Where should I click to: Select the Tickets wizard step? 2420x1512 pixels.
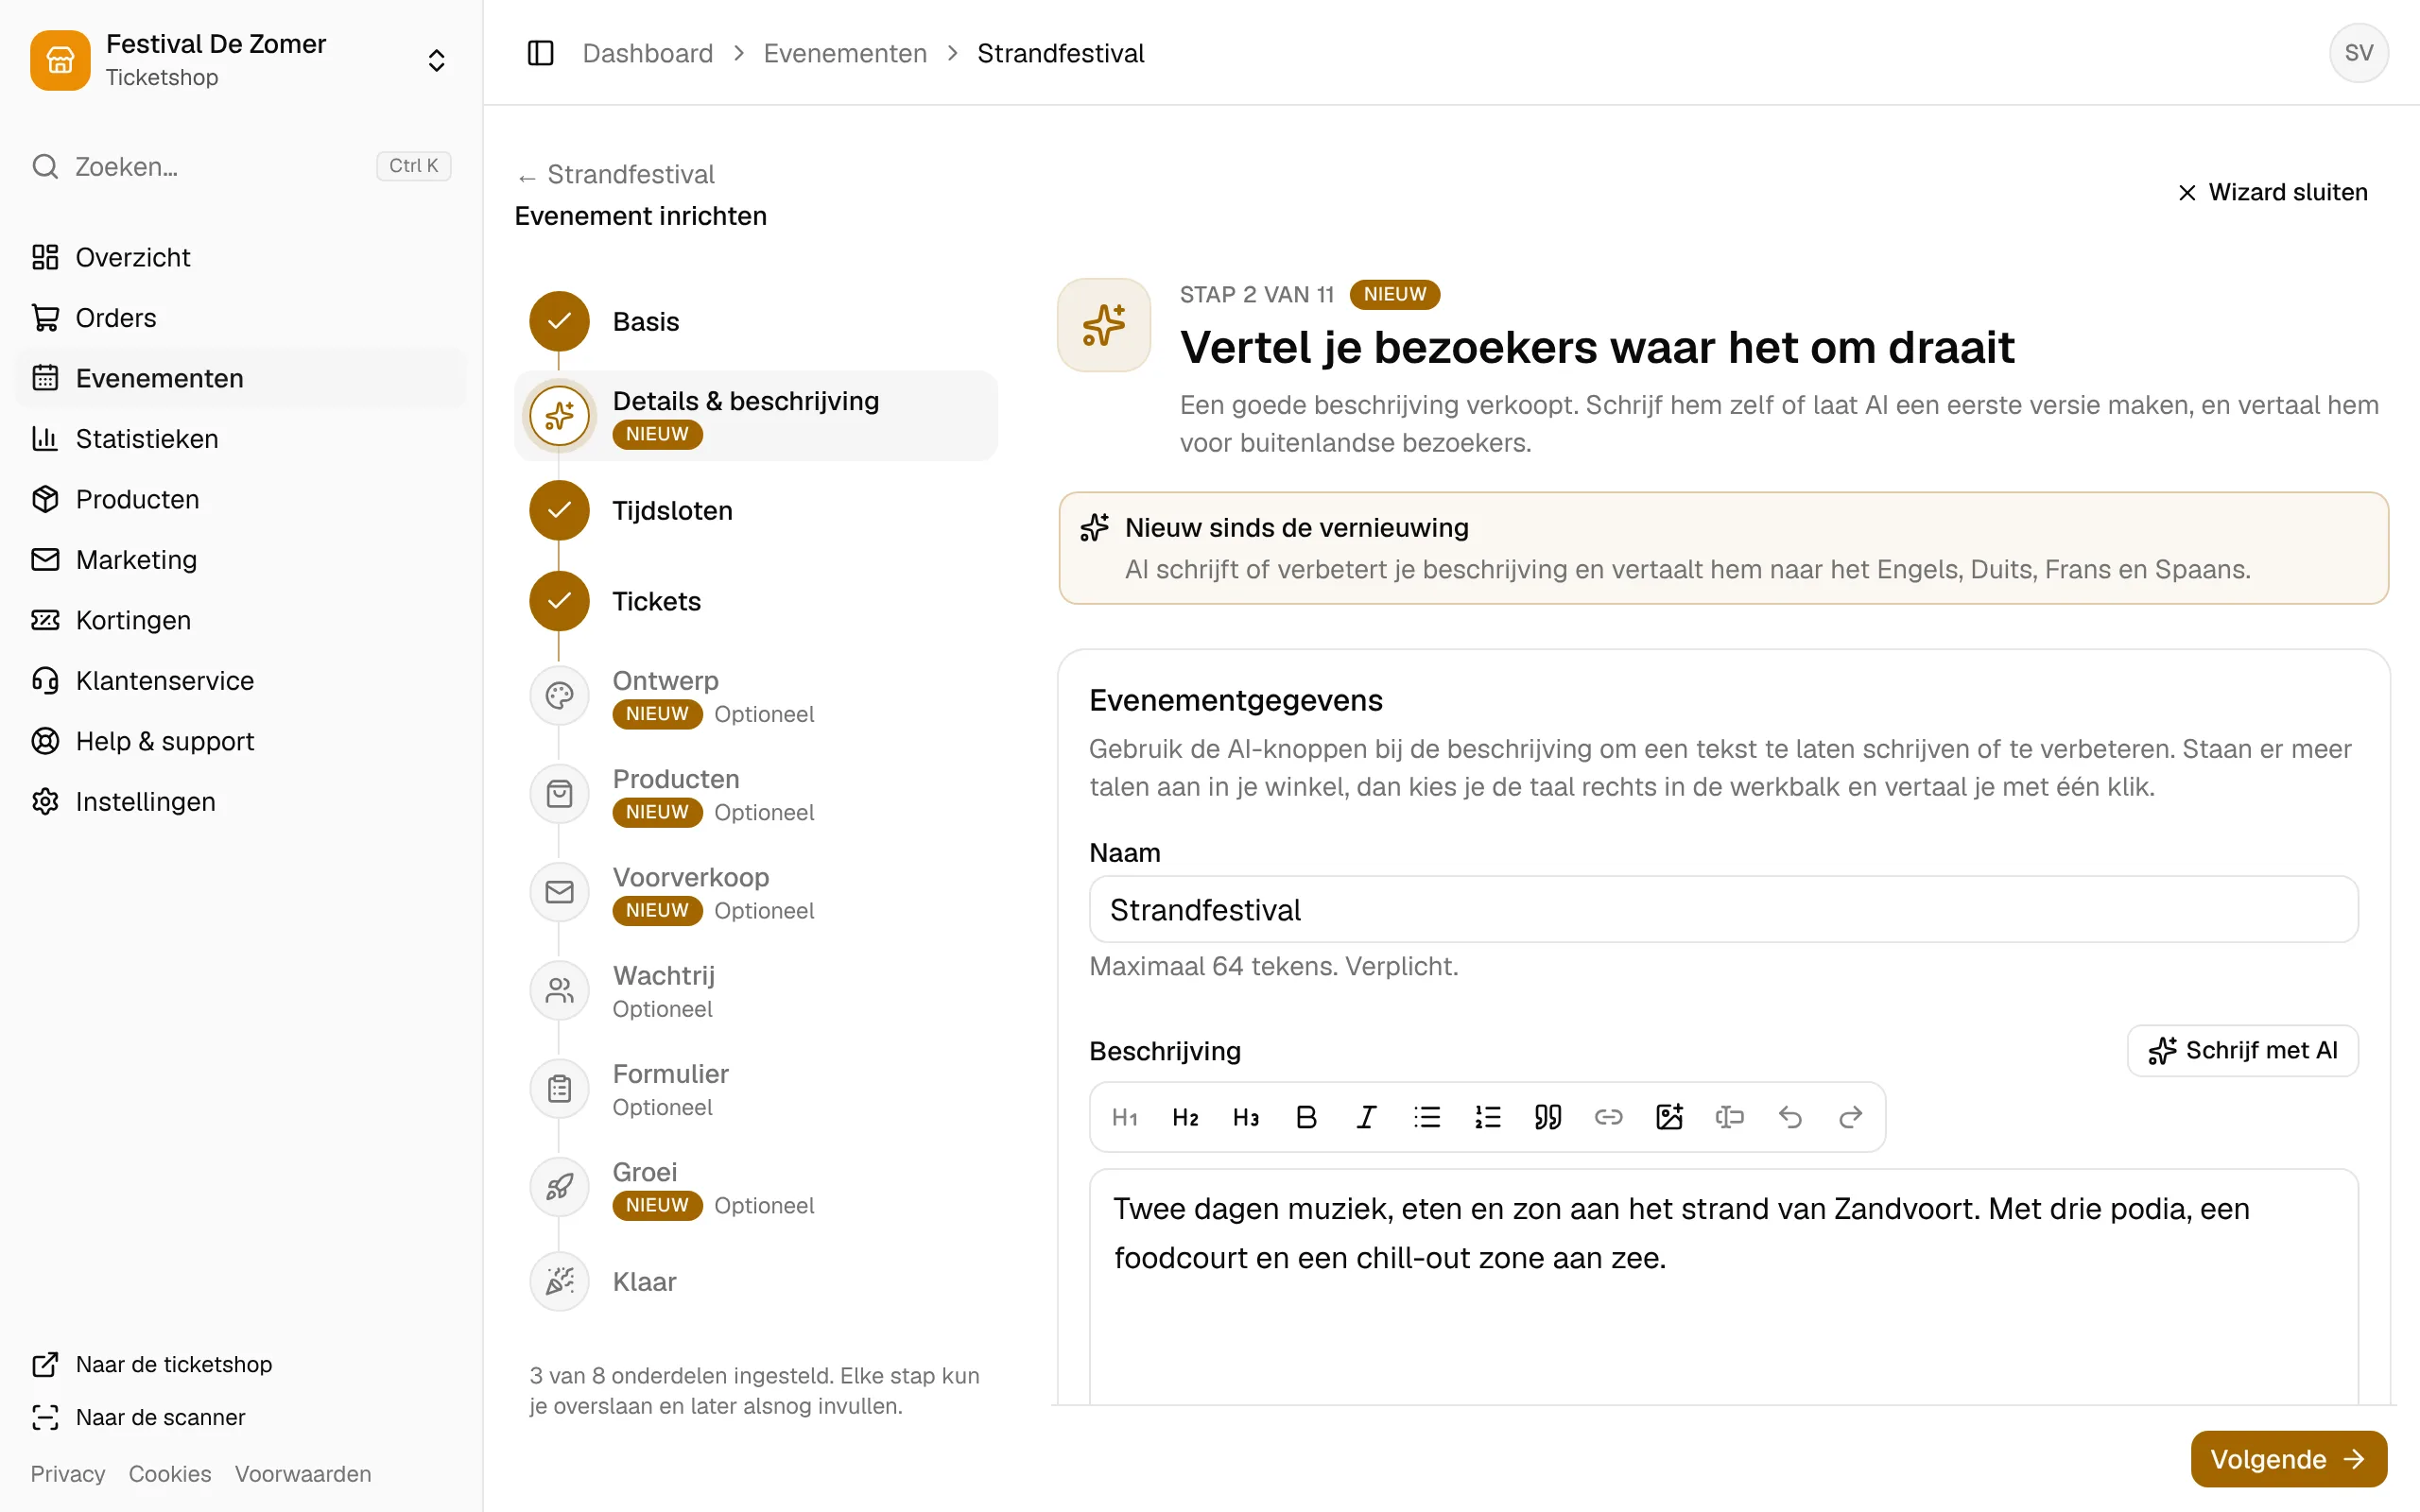click(x=756, y=601)
